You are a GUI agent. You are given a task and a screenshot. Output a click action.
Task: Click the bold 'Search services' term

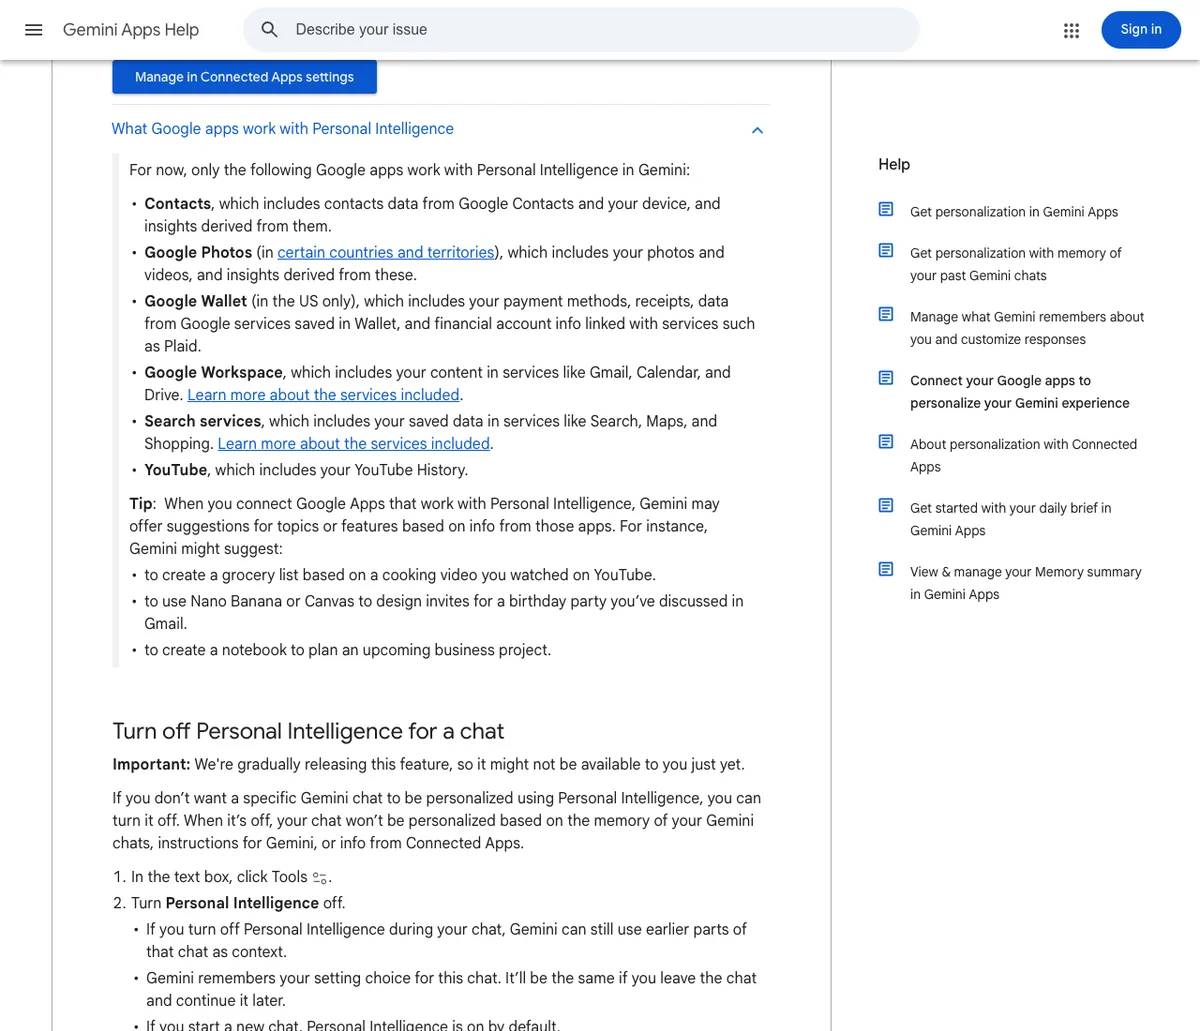(202, 421)
